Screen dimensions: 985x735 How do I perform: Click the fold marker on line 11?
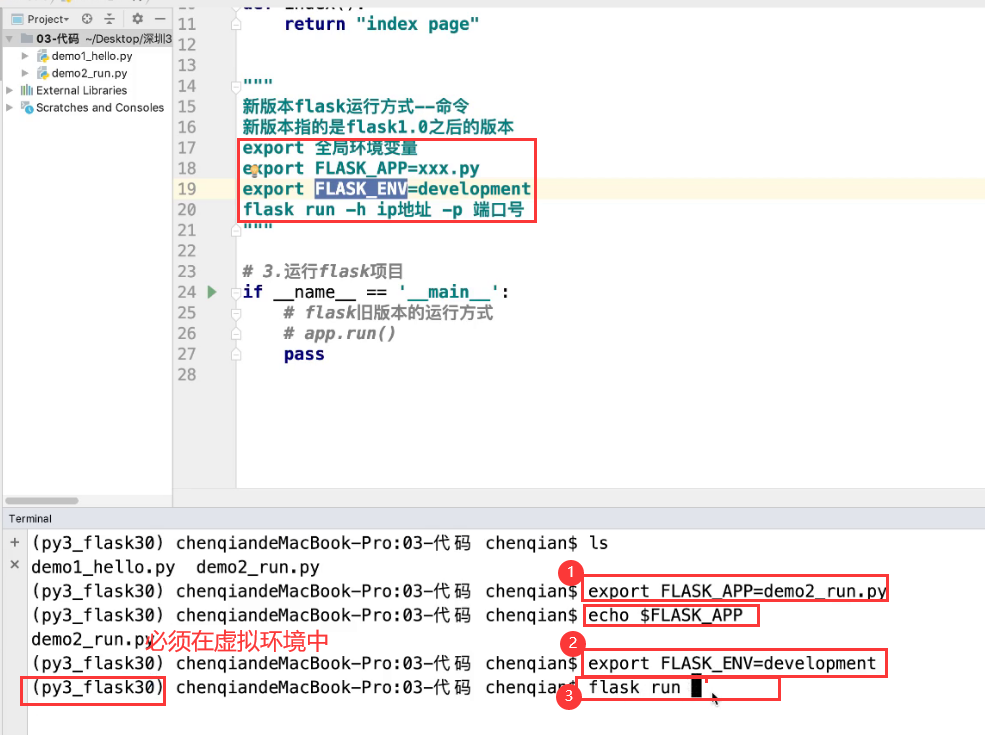236,24
